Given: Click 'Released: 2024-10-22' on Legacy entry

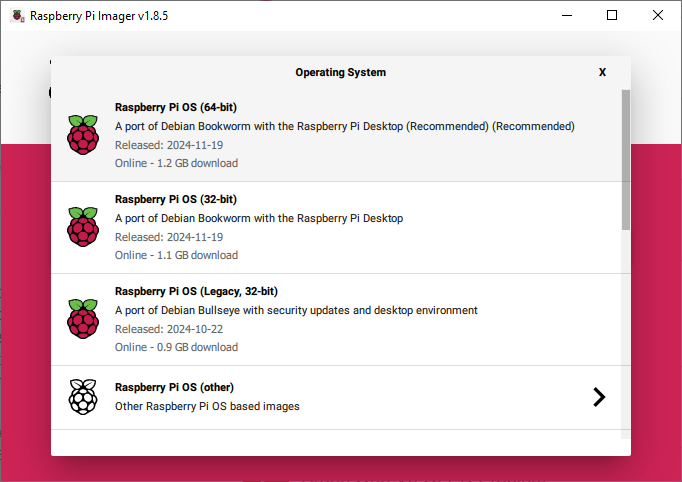Looking at the screenshot, I should (169, 329).
